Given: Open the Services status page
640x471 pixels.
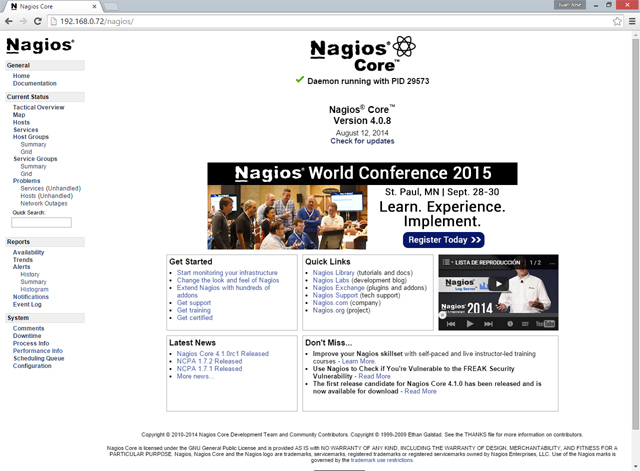Looking at the screenshot, I should pos(25,129).
